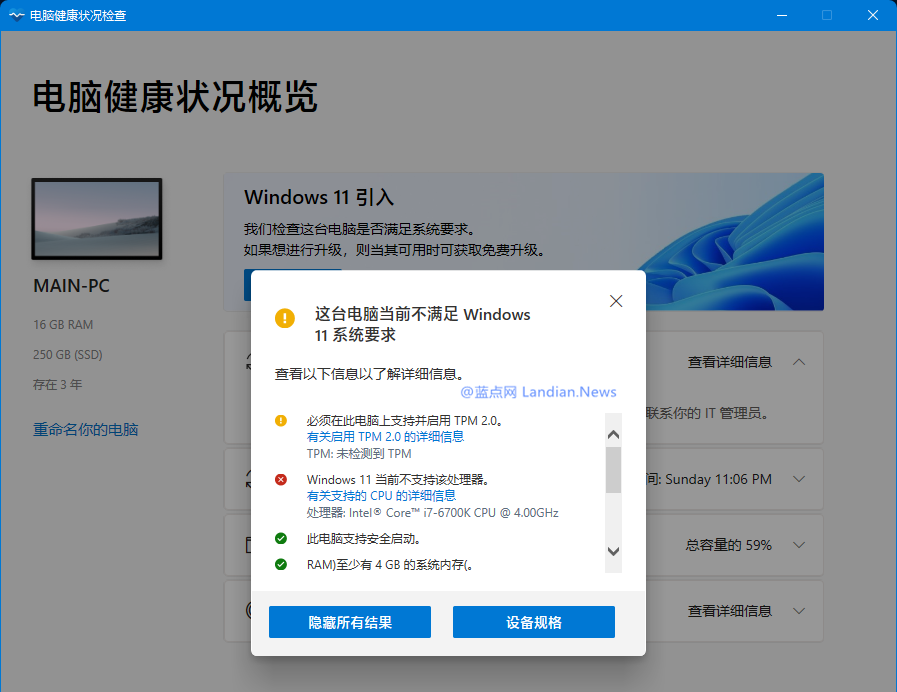Click the 隐藏所有结果 button
Screen dimensions: 897x692
coord(350,622)
